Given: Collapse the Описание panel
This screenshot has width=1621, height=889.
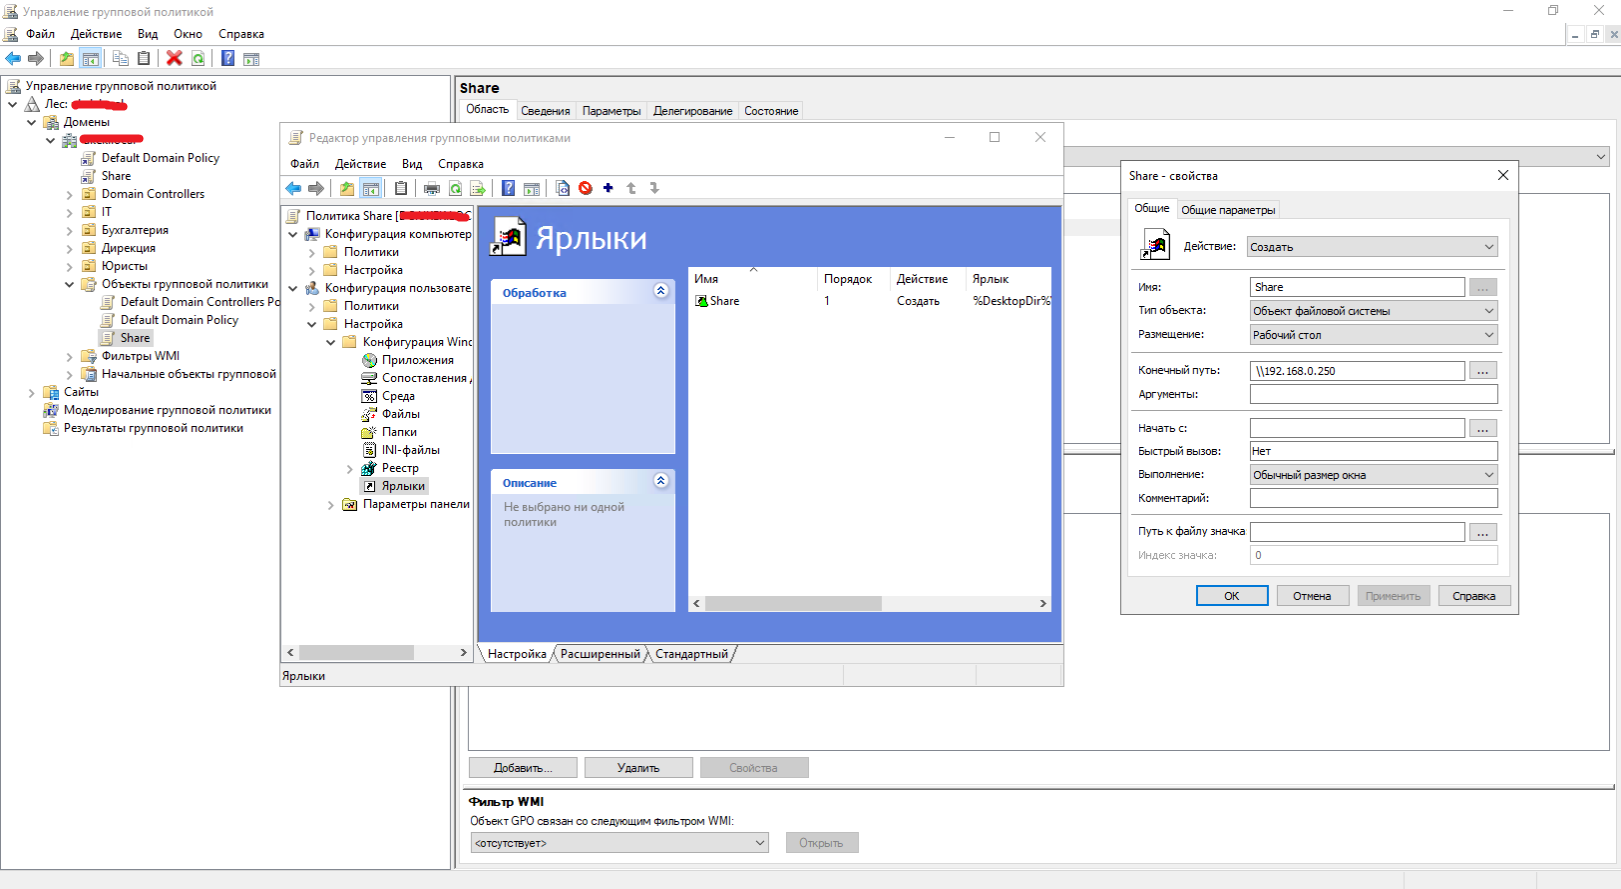Looking at the screenshot, I should coord(661,481).
